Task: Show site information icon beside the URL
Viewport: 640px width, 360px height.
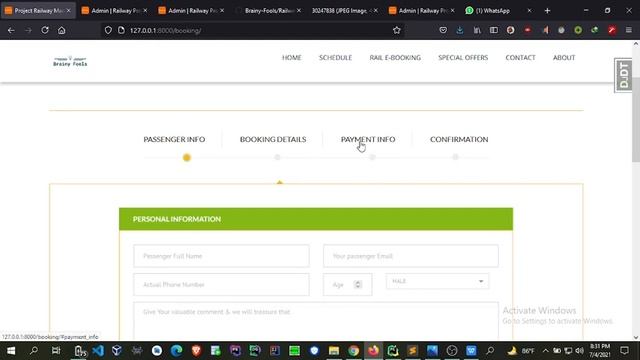Action: coord(121,30)
